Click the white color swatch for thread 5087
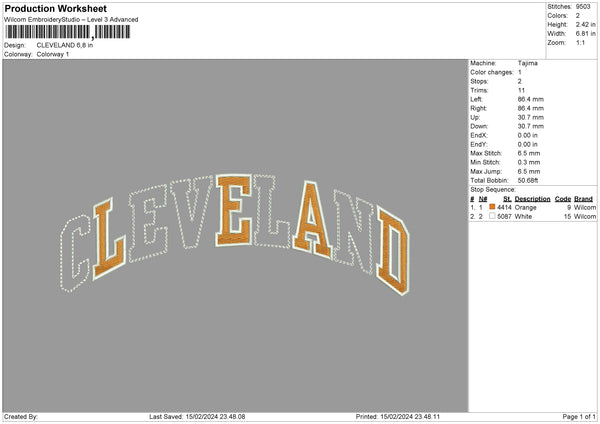The width and height of the screenshot is (600, 424). (x=492, y=216)
